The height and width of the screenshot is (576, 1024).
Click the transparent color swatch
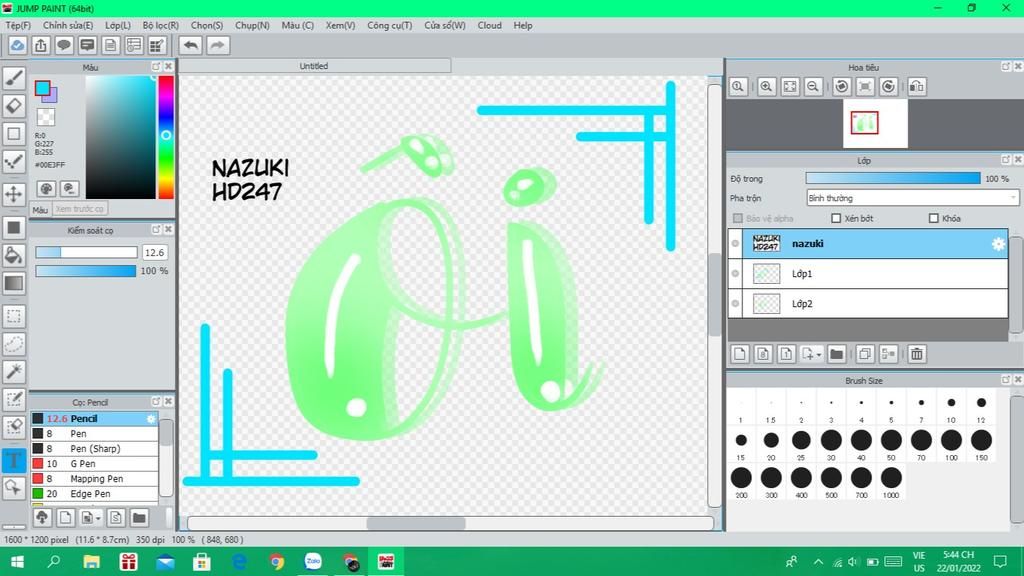pos(46,117)
